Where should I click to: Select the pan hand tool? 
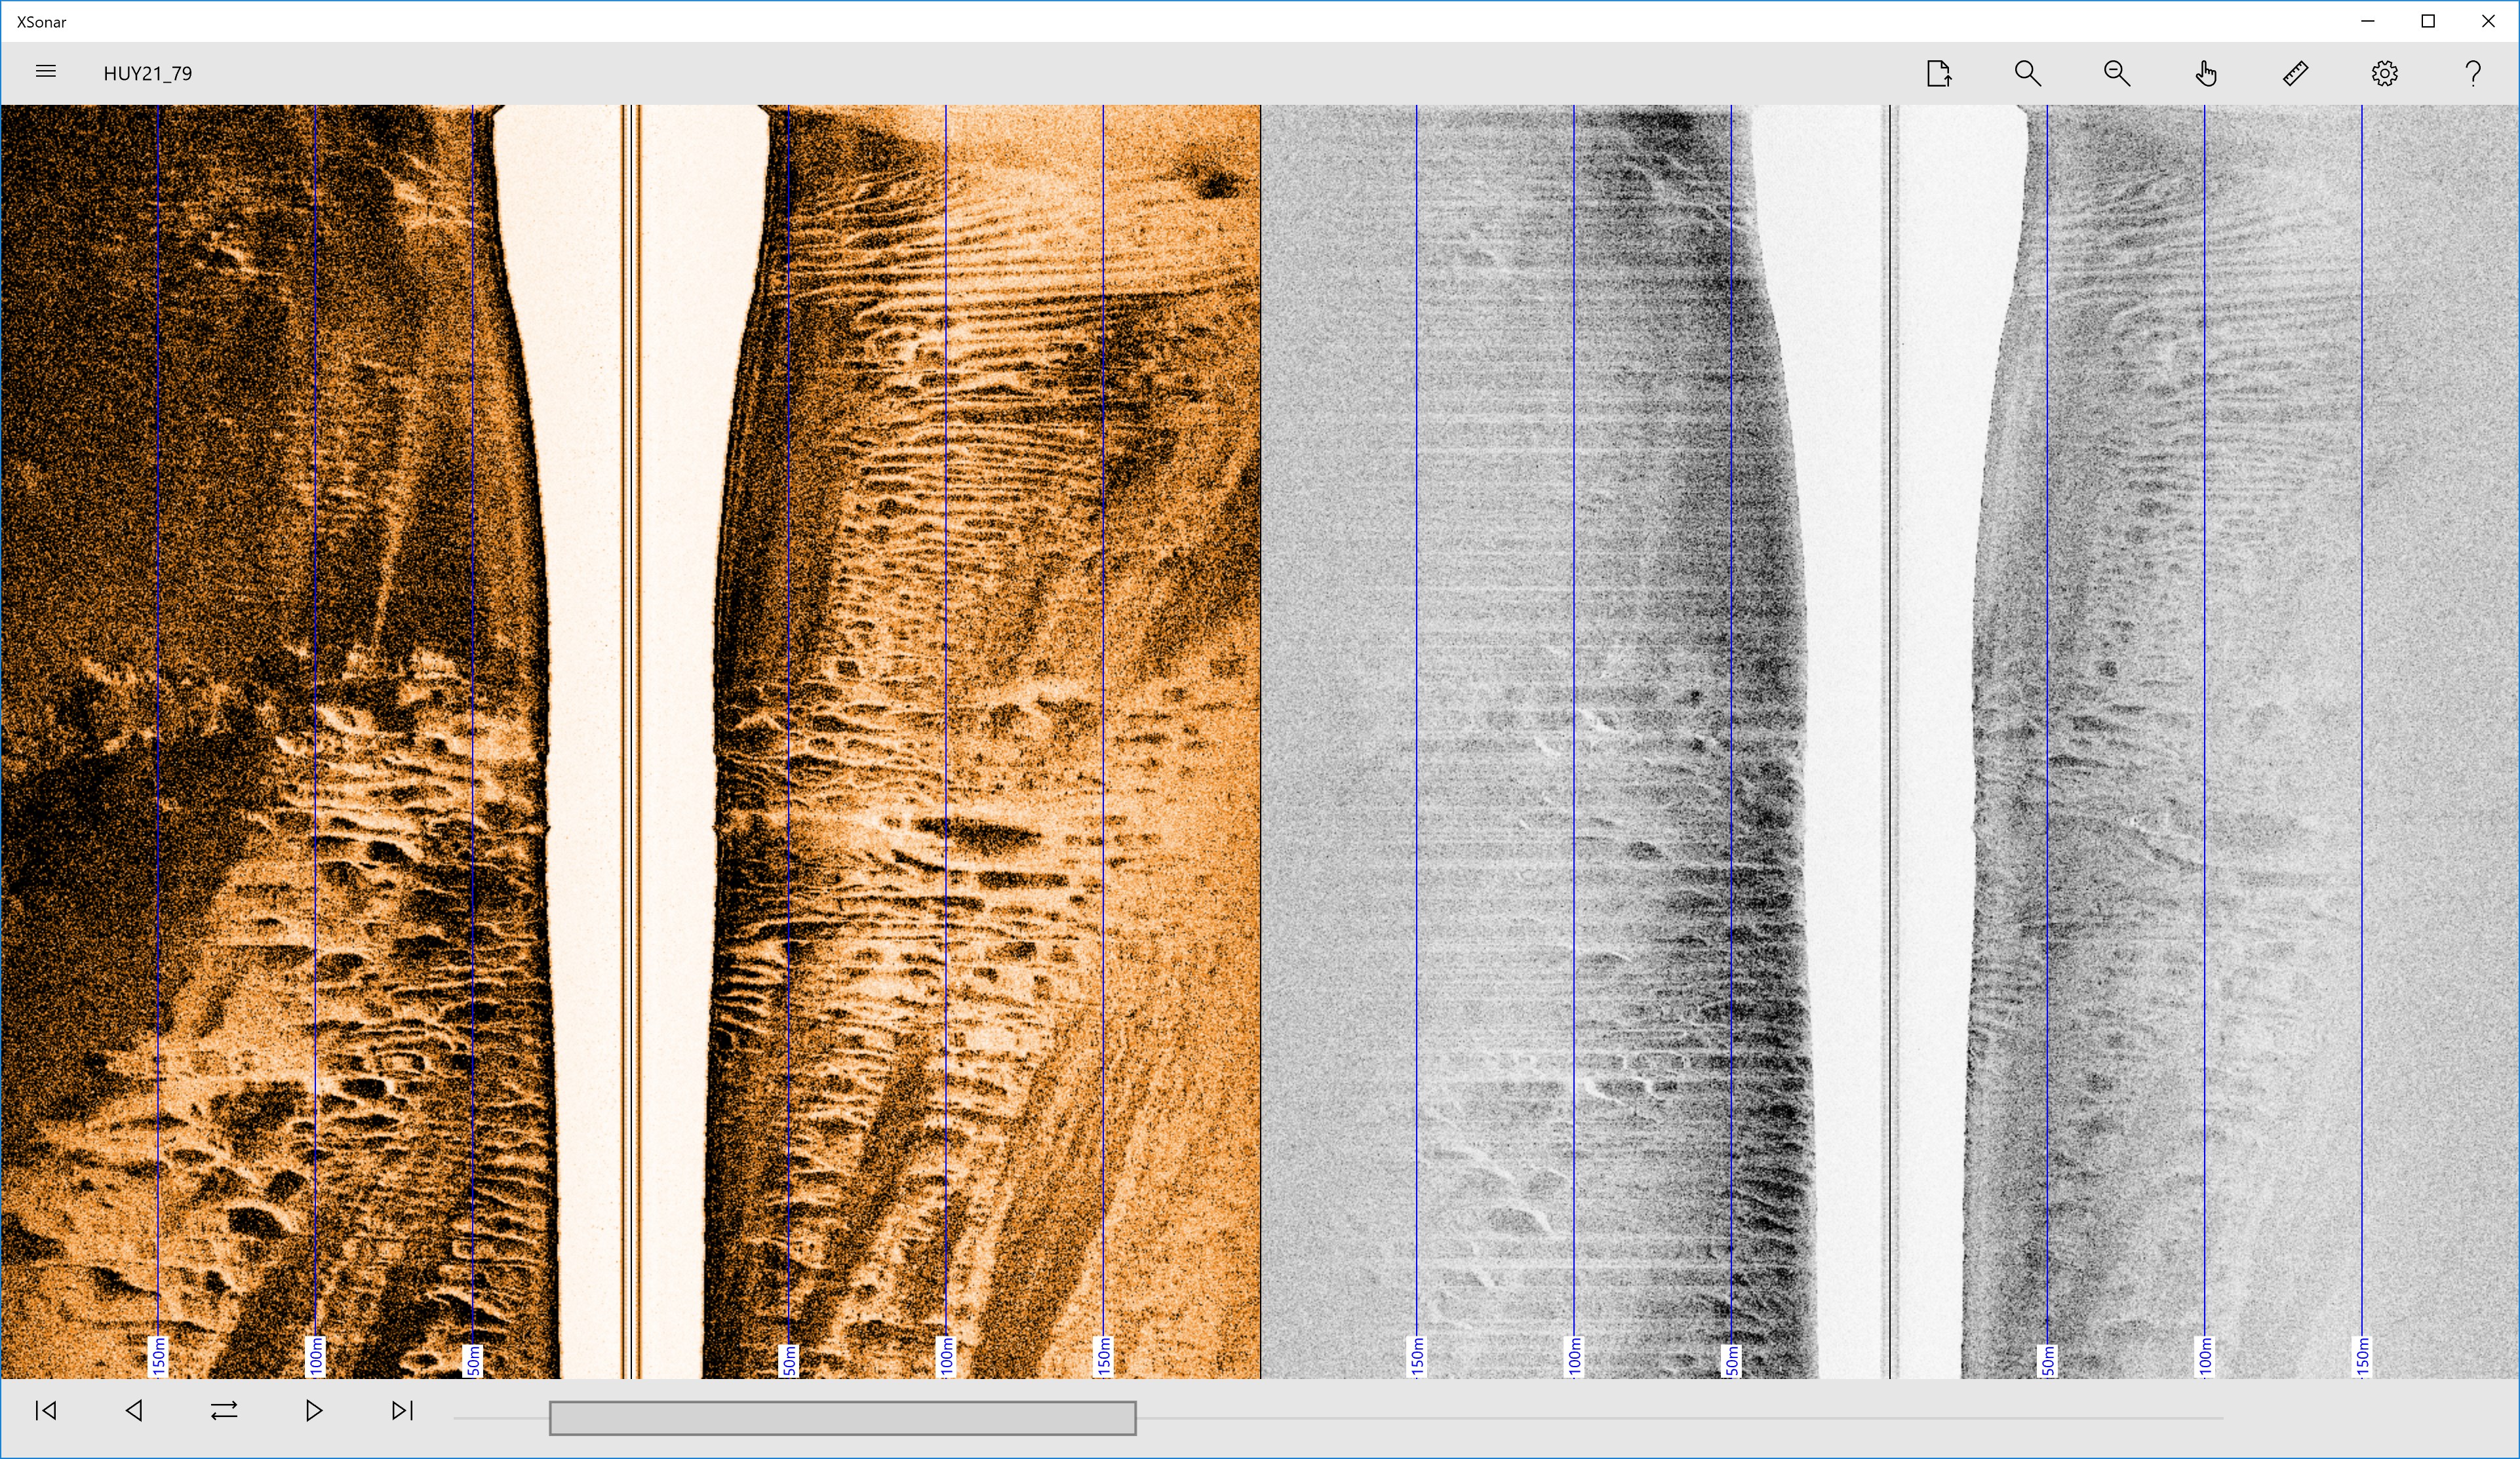[2206, 73]
